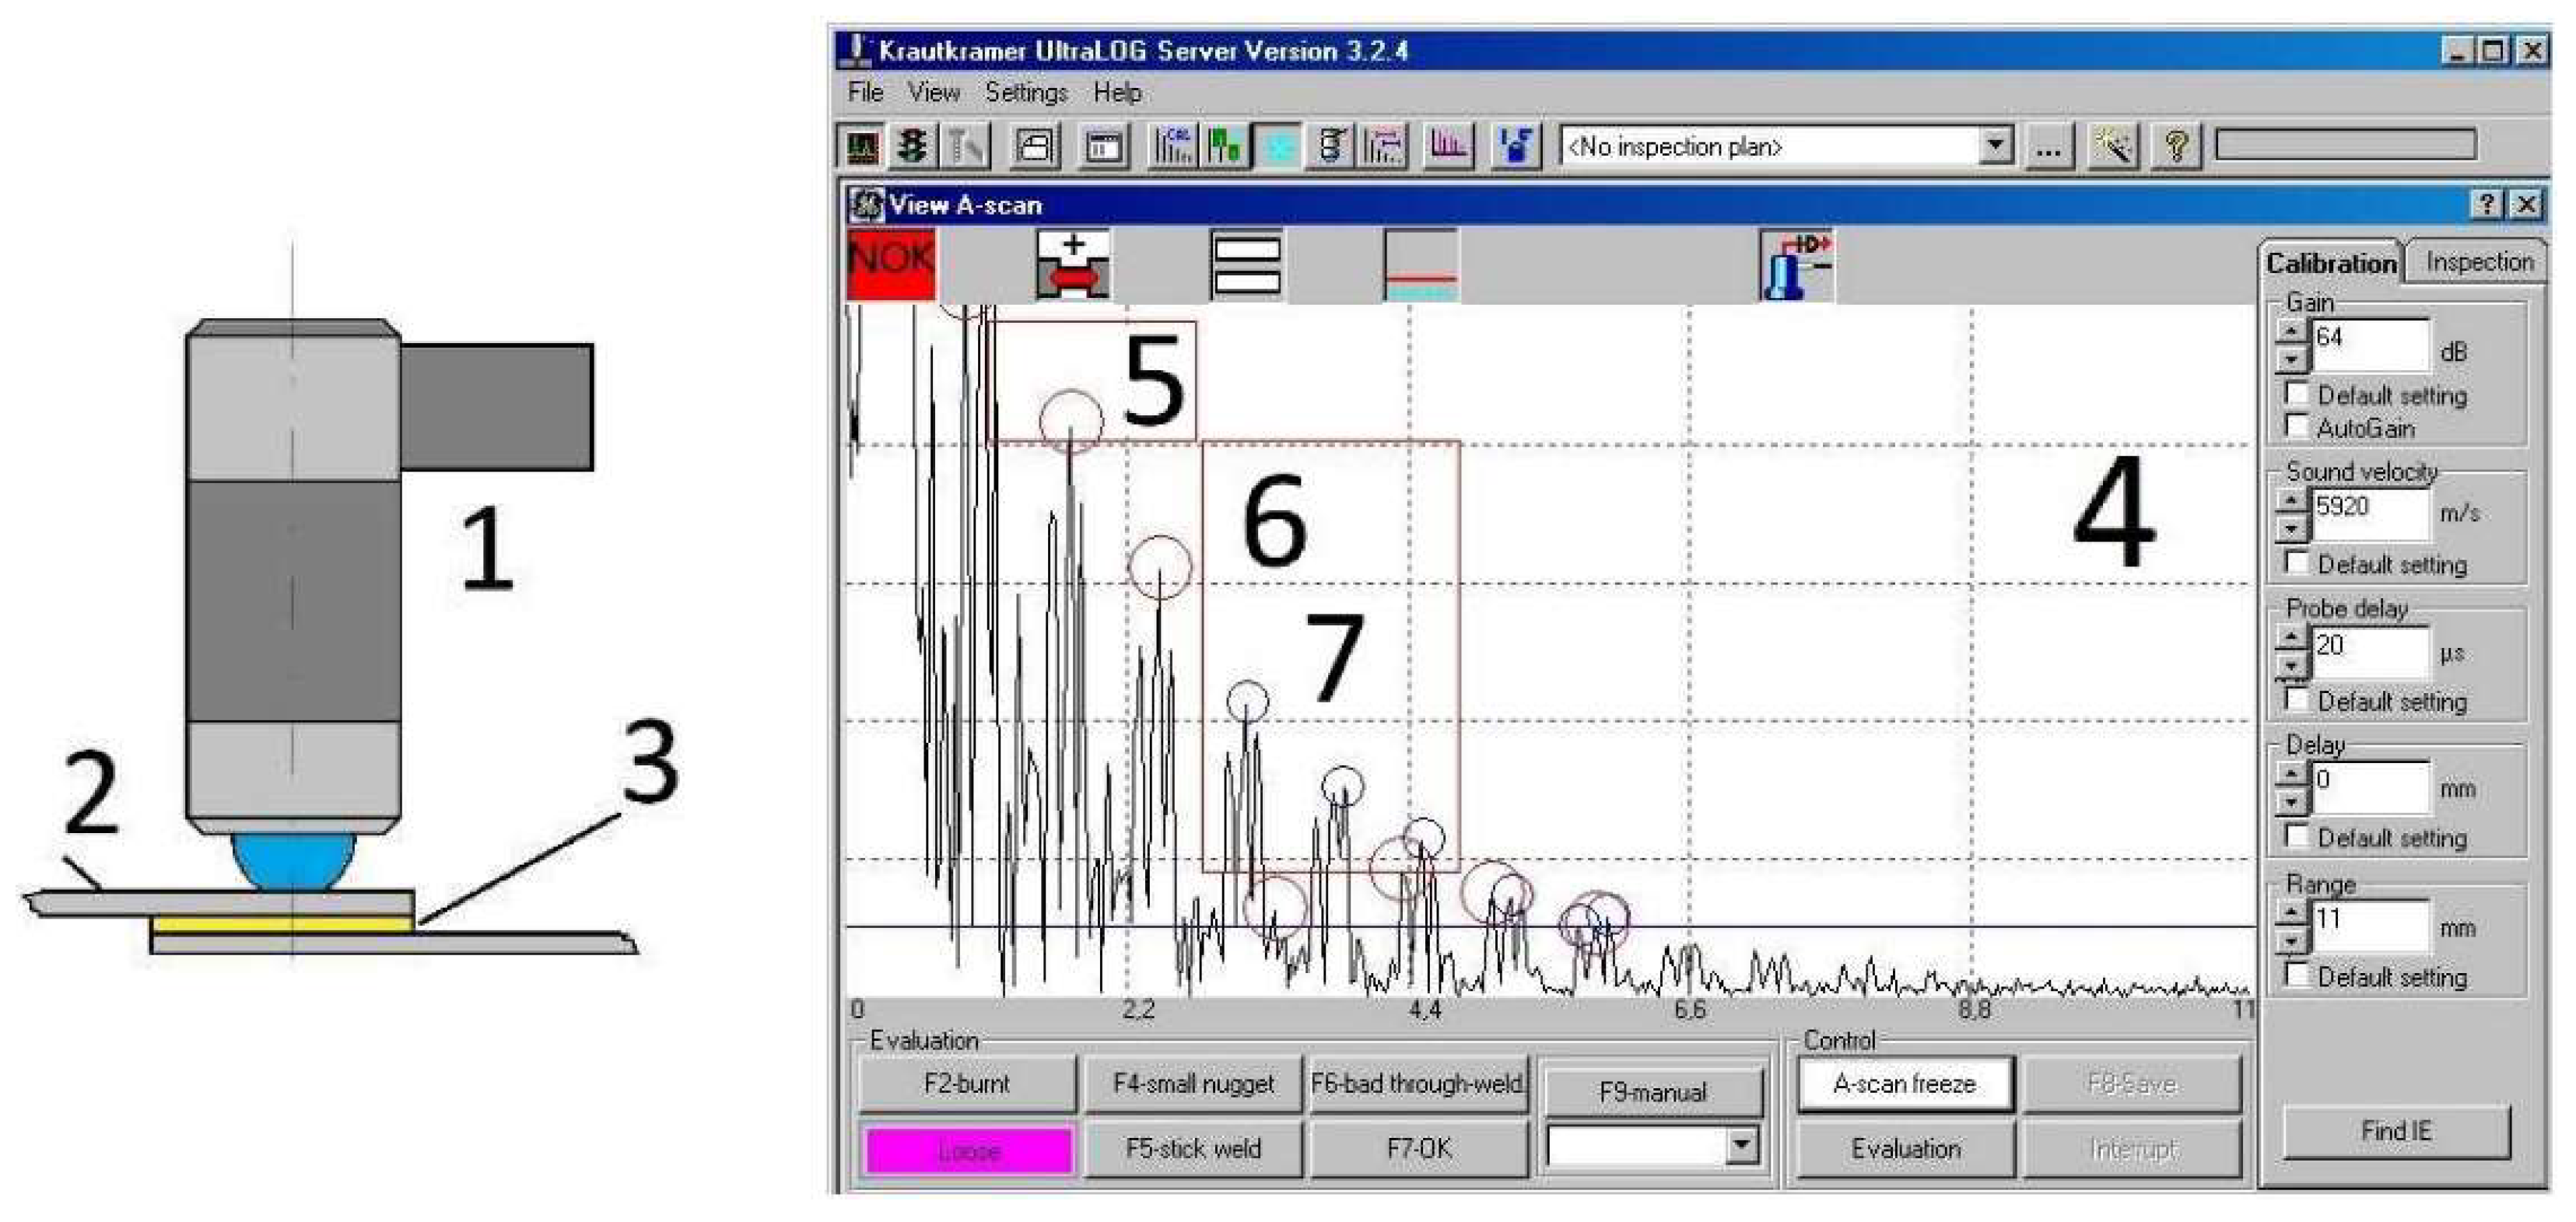Open the inspection plan dropdown
Viewport: 2576px width, 1222px height.
pyautogui.click(x=1995, y=146)
